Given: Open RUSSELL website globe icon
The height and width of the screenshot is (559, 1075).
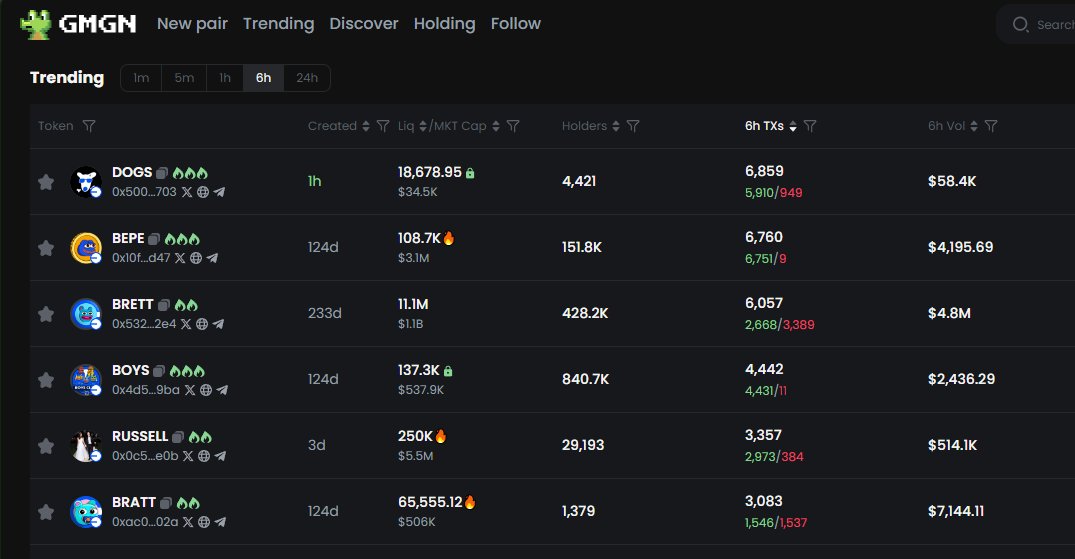Looking at the screenshot, I should (x=204, y=456).
